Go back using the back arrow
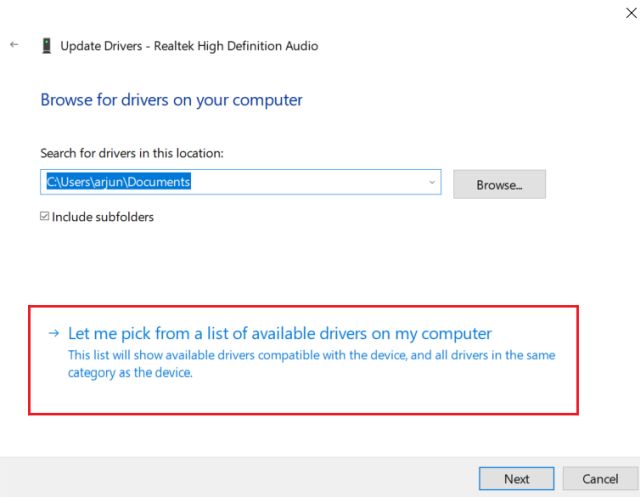This screenshot has height=497, width=640. [x=14, y=44]
